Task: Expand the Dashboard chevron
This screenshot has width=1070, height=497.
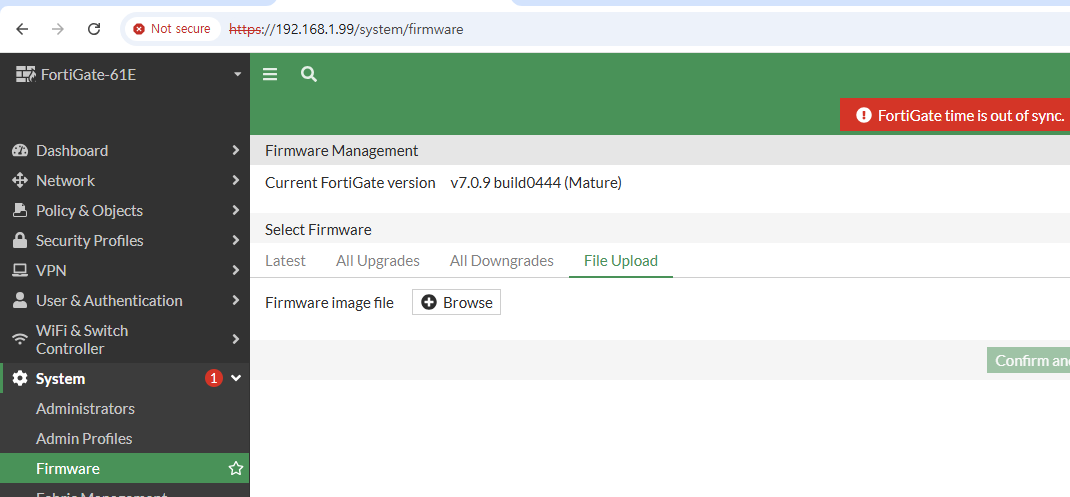Action: 235,150
